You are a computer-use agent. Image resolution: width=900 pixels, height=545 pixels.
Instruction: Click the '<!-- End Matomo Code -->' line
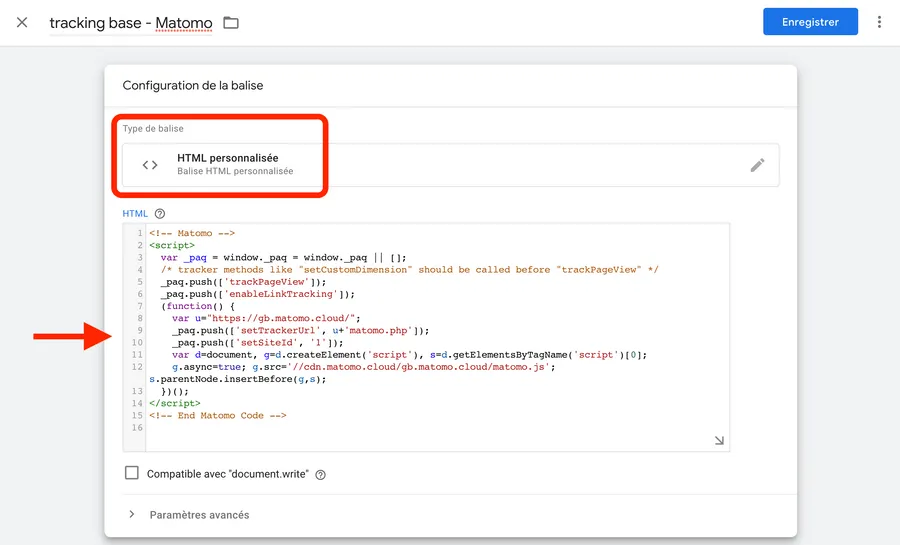[x=218, y=415]
